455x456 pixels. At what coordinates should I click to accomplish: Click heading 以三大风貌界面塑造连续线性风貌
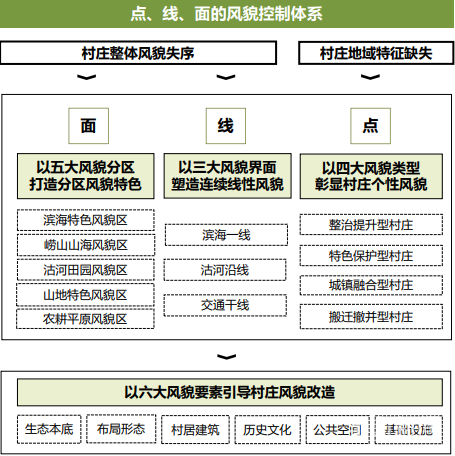(227, 176)
